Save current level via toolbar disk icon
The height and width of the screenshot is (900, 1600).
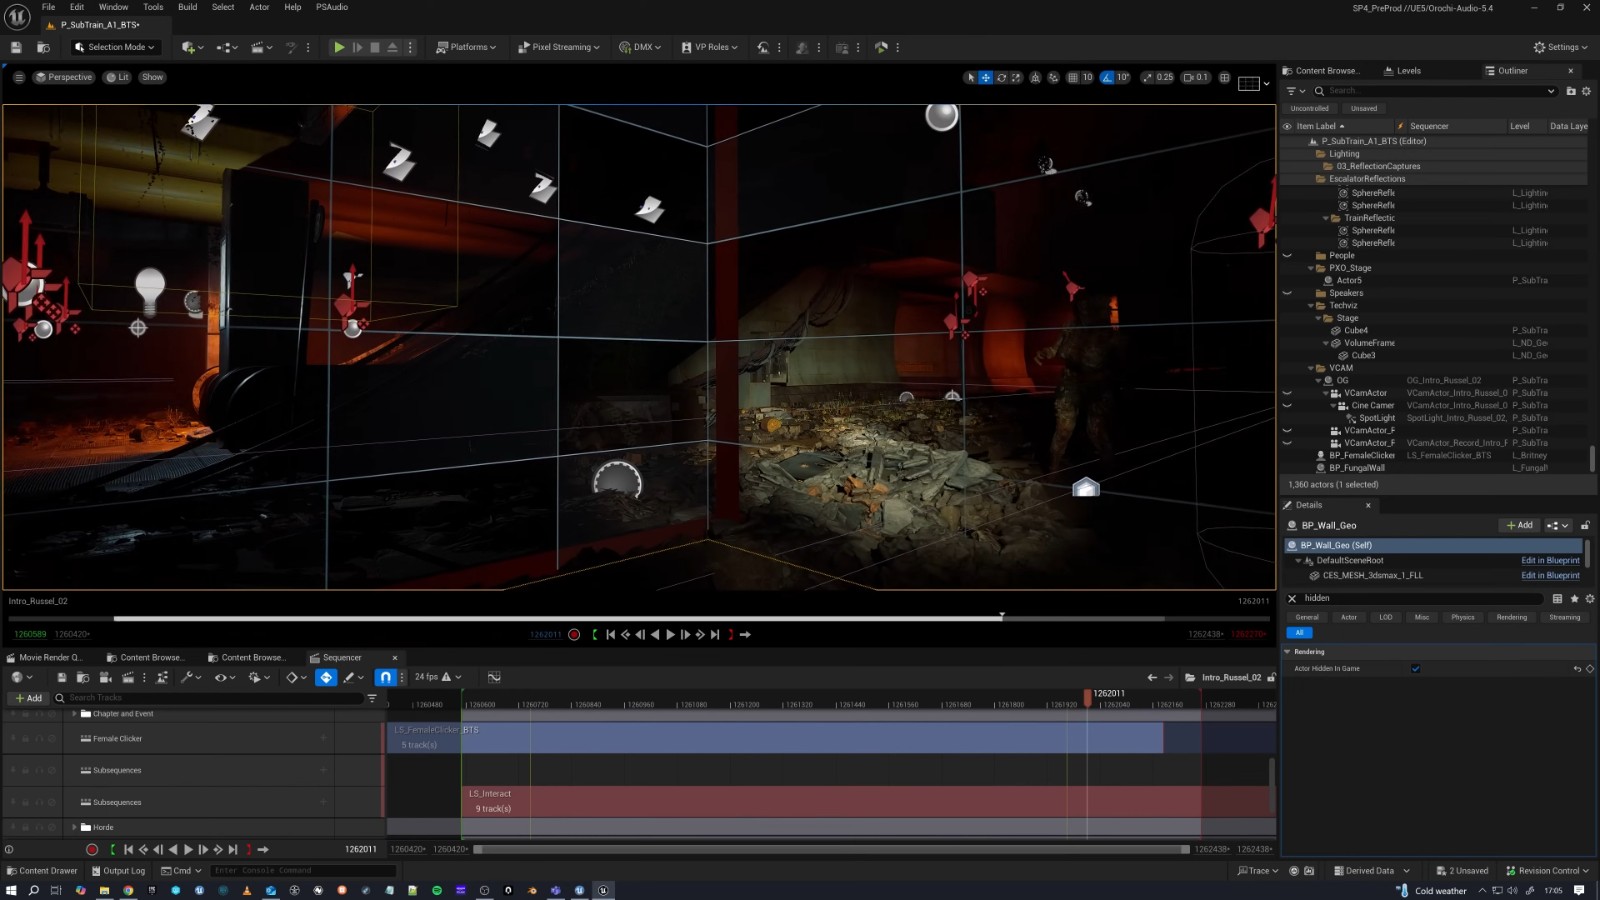click(x=16, y=47)
